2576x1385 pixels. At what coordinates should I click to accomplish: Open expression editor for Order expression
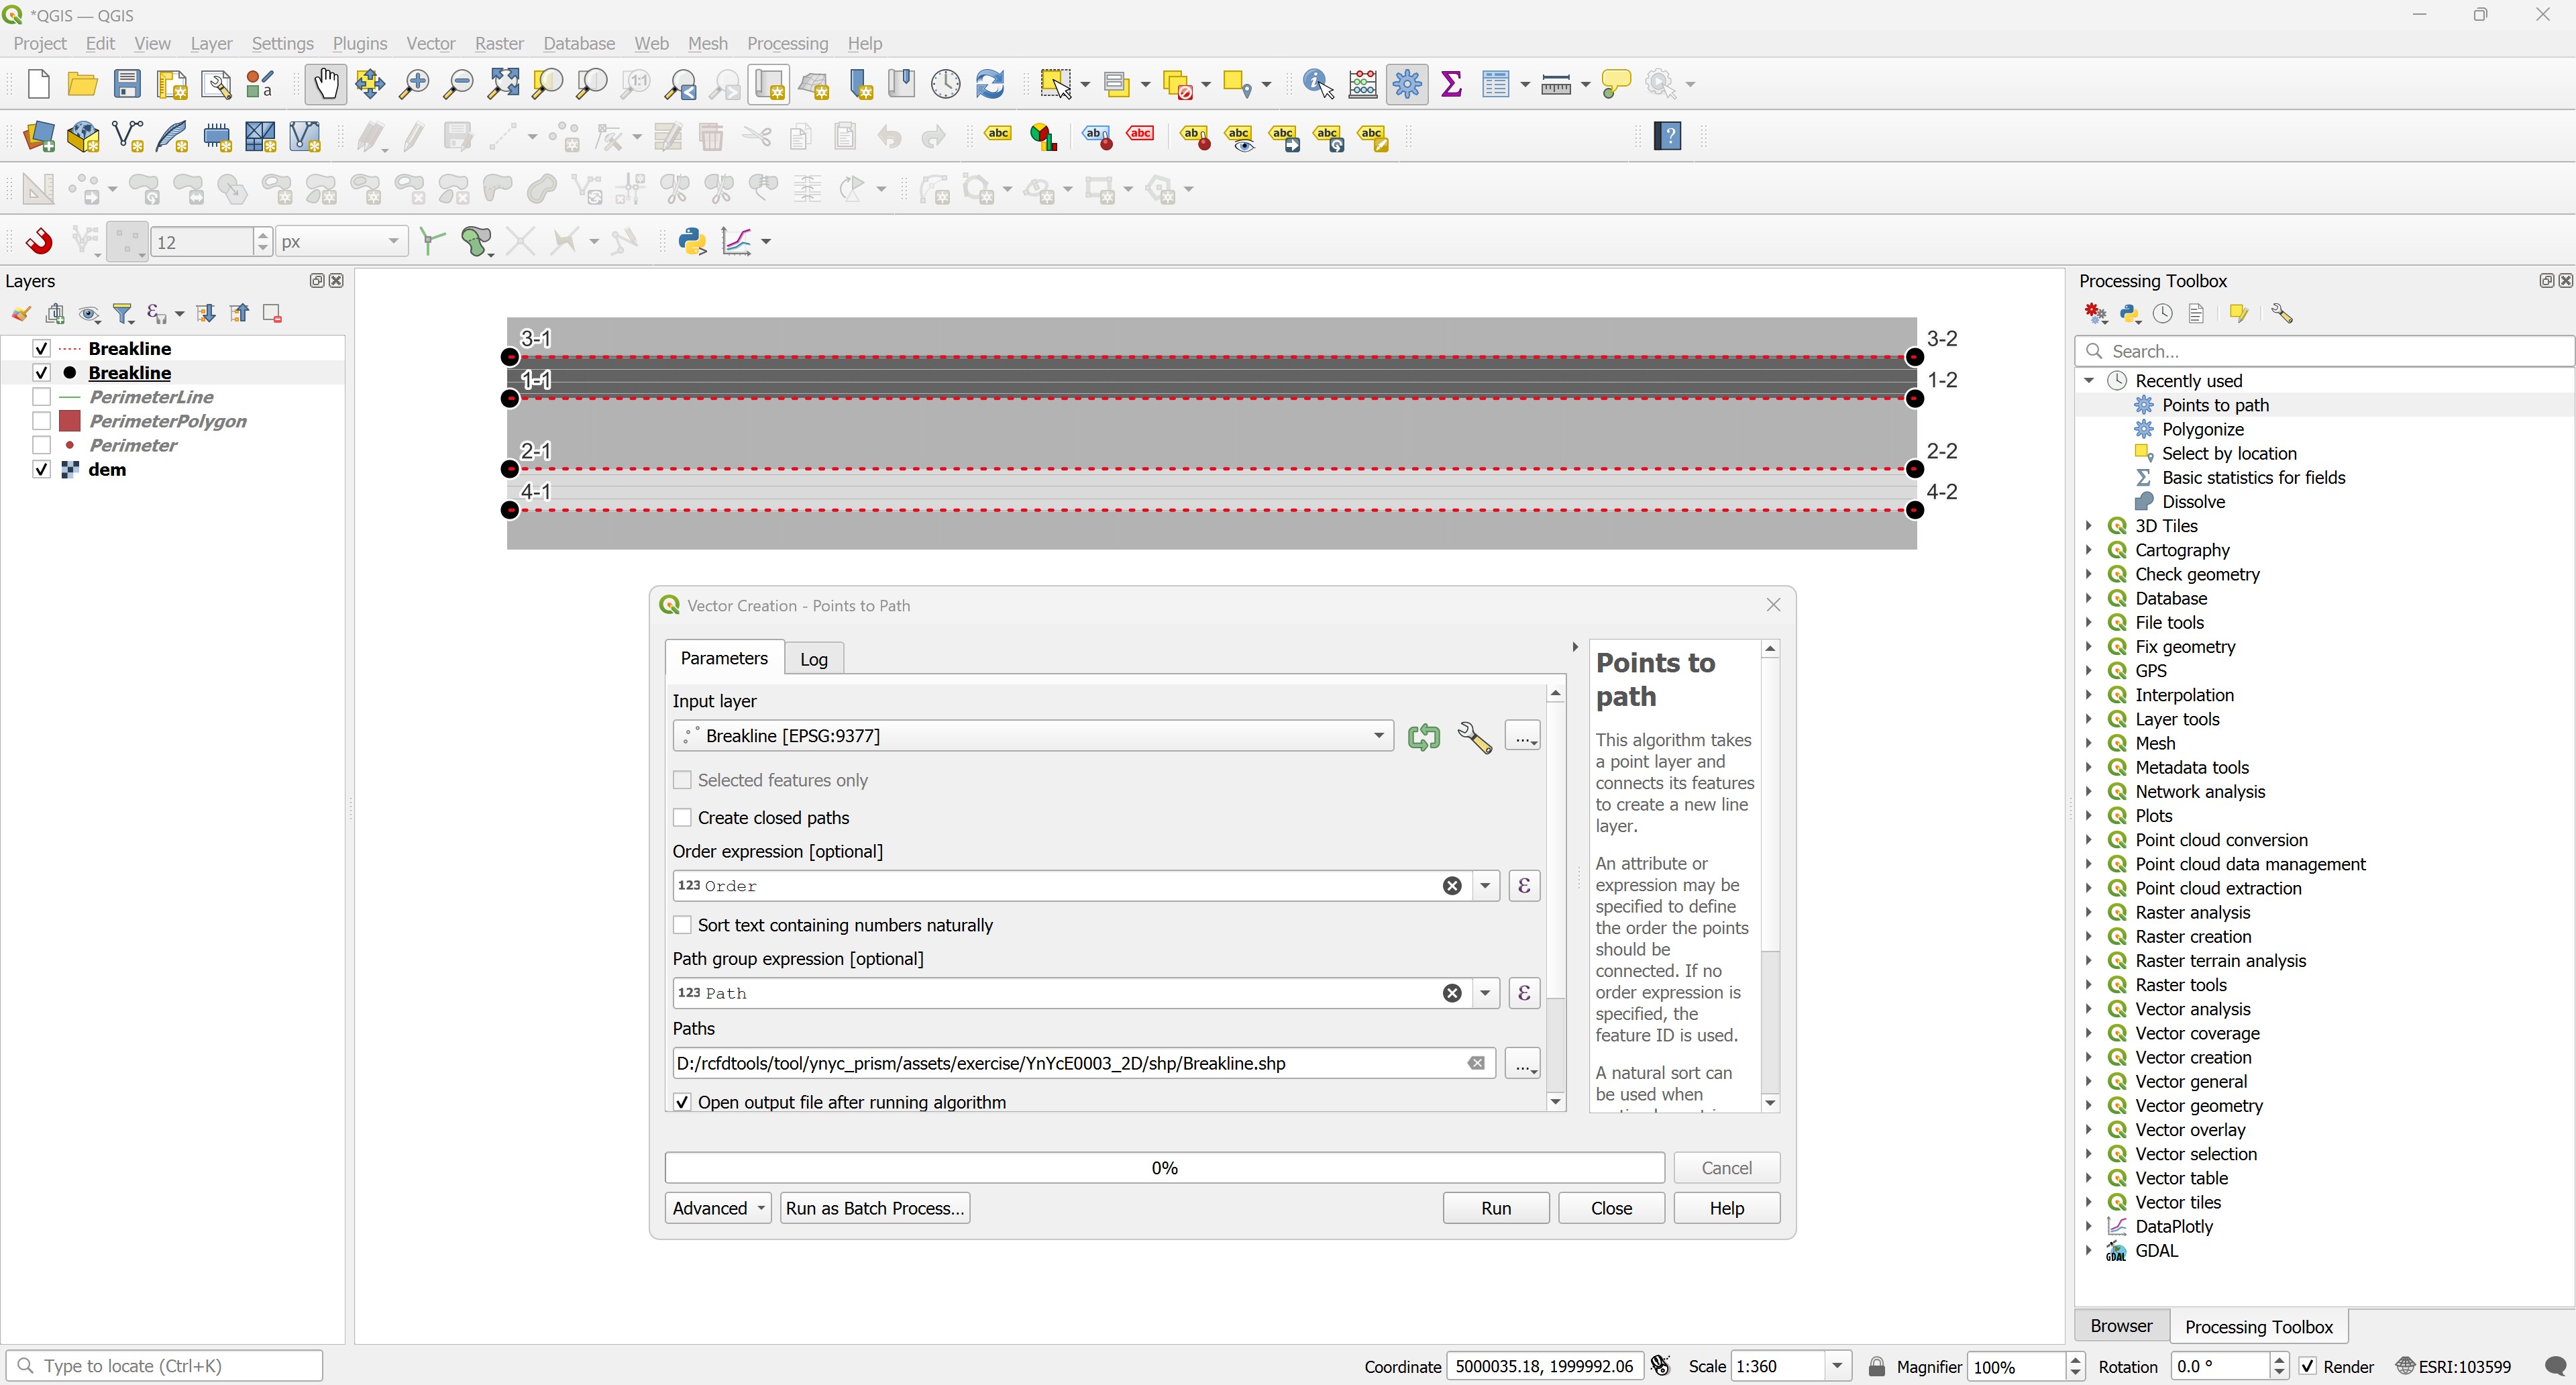tap(1524, 886)
